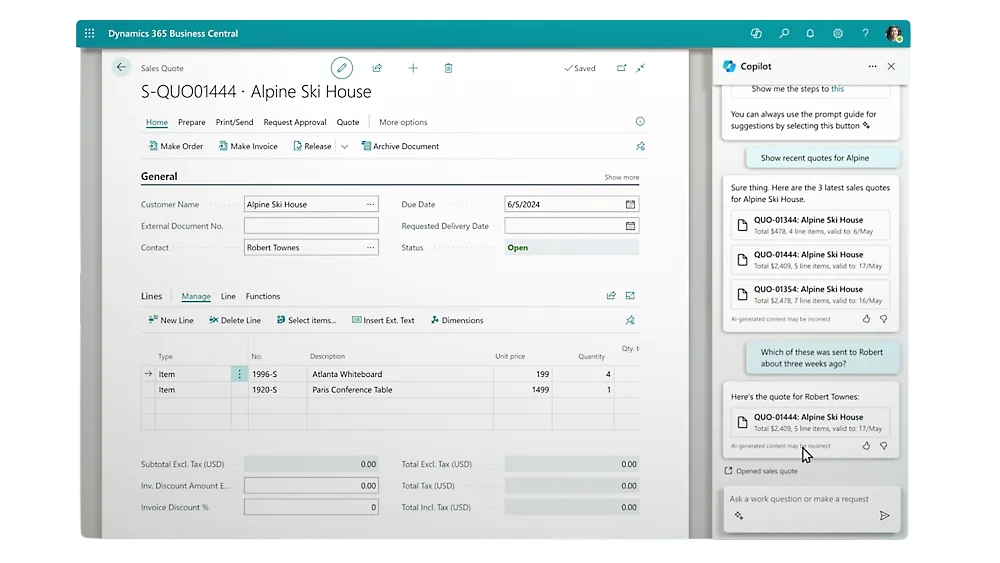The image size is (1000, 563).
Task: Click the Inv. Discount Amount field
Action: pyautogui.click(x=311, y=486)
